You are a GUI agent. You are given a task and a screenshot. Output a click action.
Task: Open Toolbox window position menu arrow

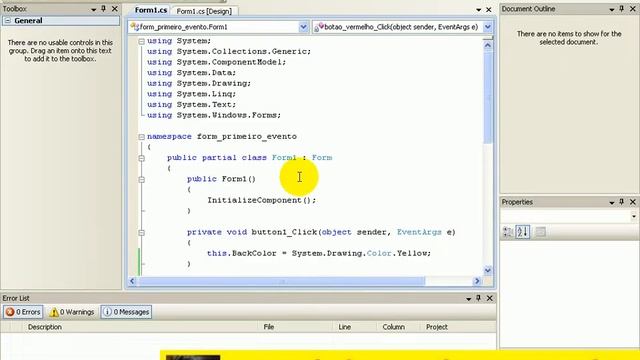[x=93, y=9]
